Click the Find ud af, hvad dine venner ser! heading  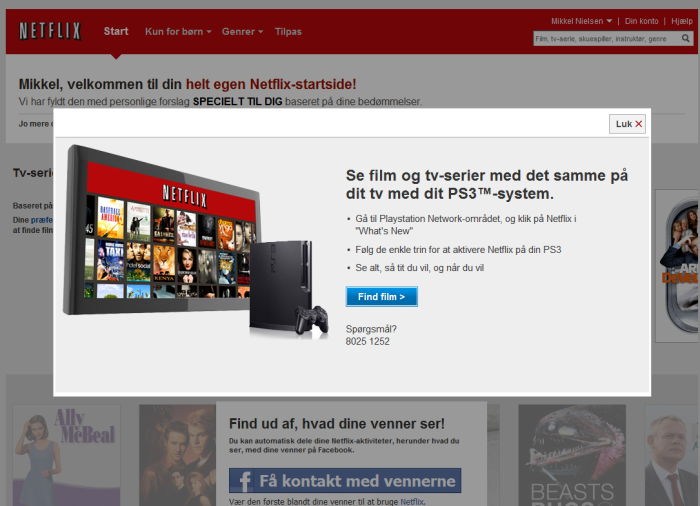point(337,423)
